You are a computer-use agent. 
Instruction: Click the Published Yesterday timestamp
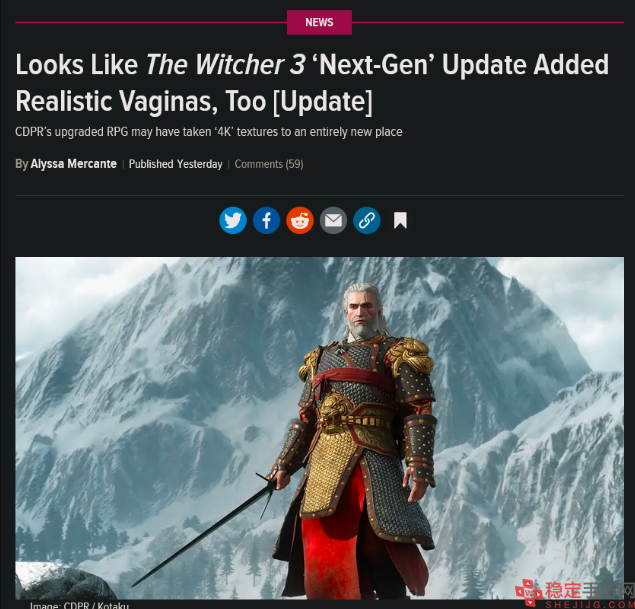(176, 164)
